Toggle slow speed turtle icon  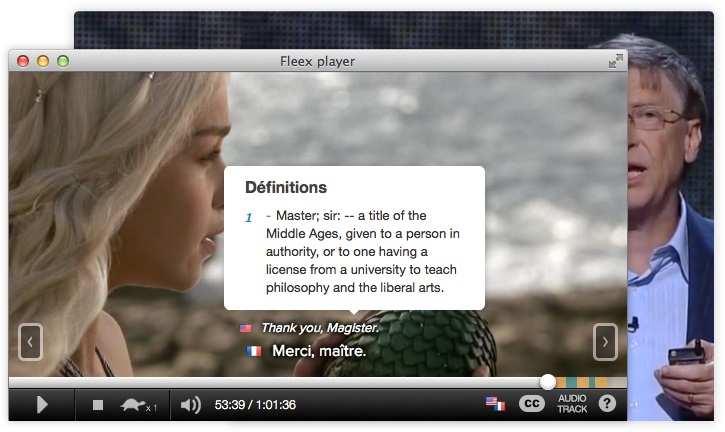point(138,405)
